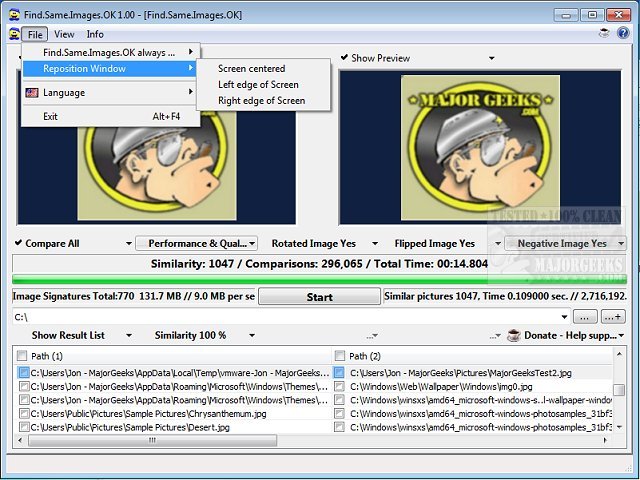Click the Similar pictures 1047 status text
The image size is (640, 480).
point(505,296)
